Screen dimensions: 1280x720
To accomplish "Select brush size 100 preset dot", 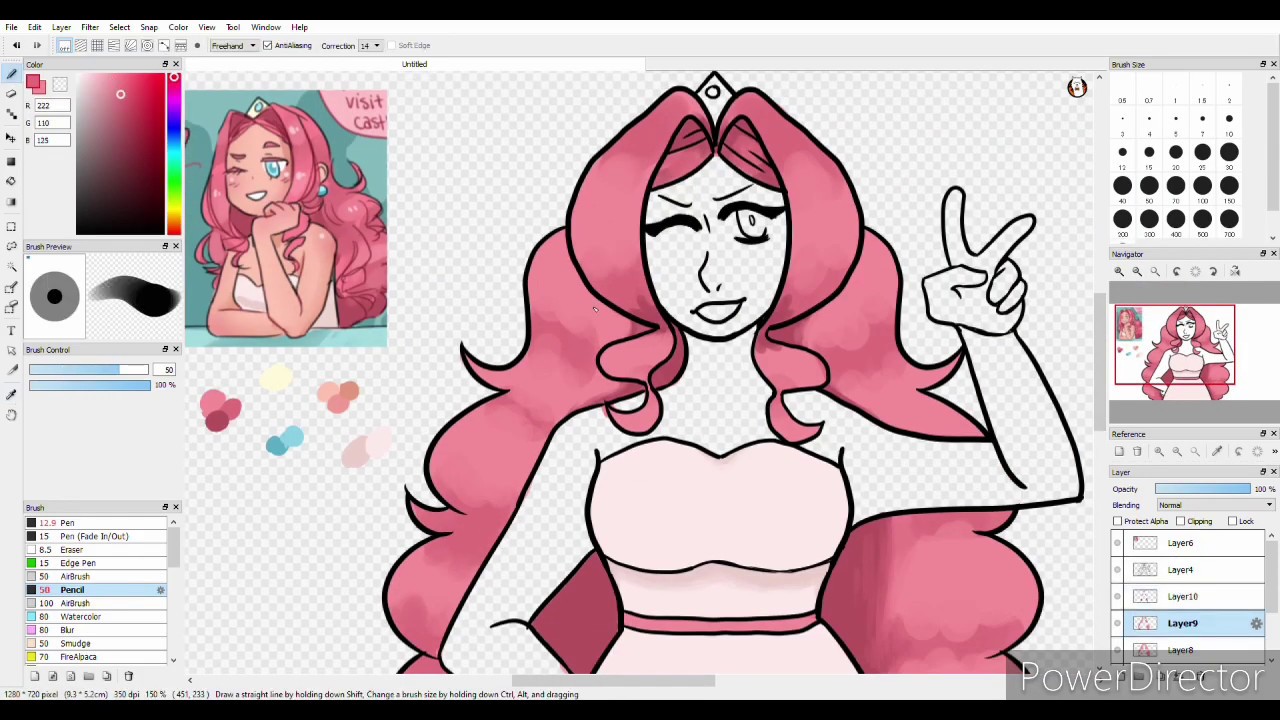I will pos(1203,186).
